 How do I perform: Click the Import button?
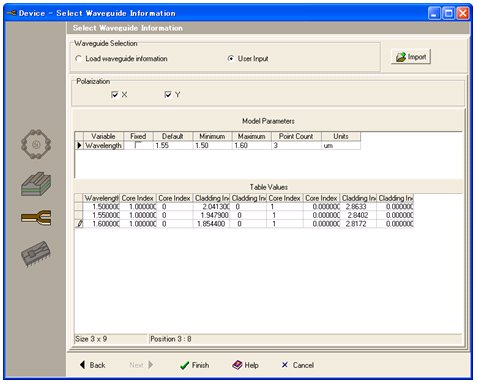coord(411,57)
